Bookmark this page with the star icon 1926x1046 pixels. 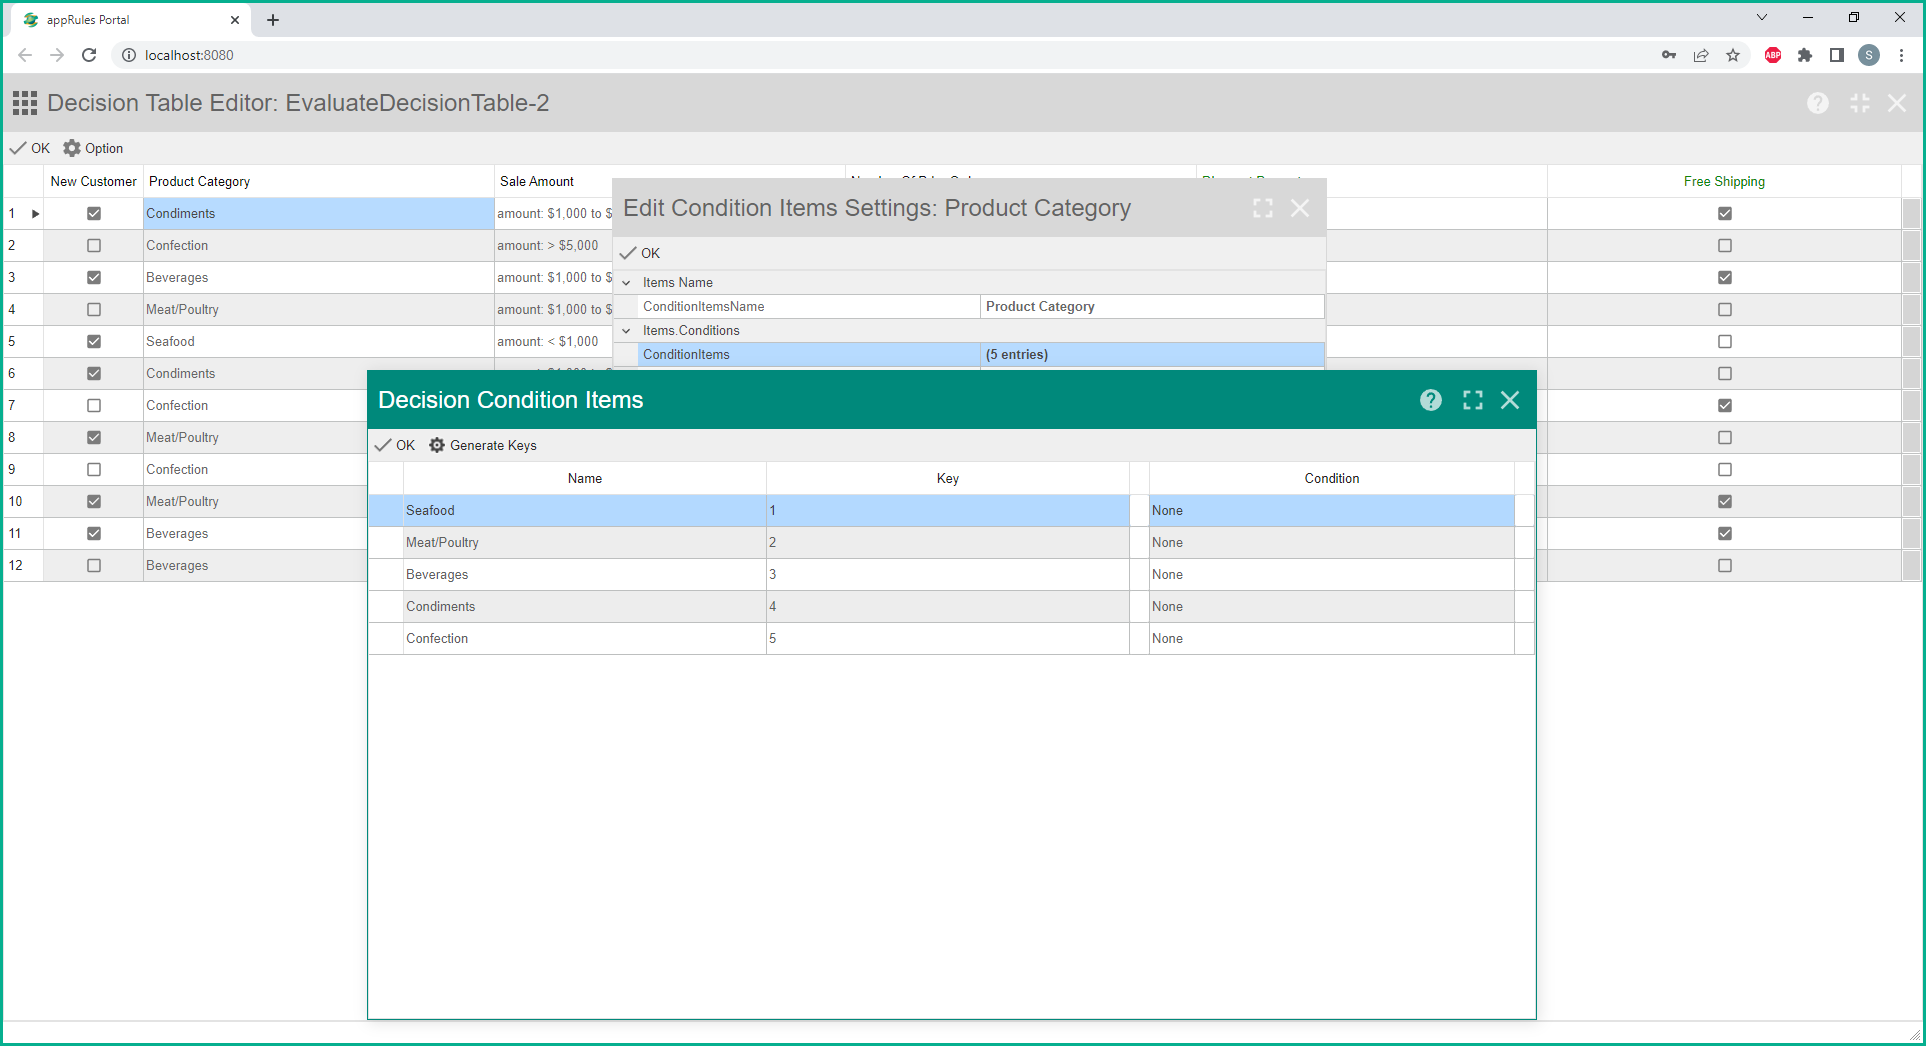click(1733, 55)
